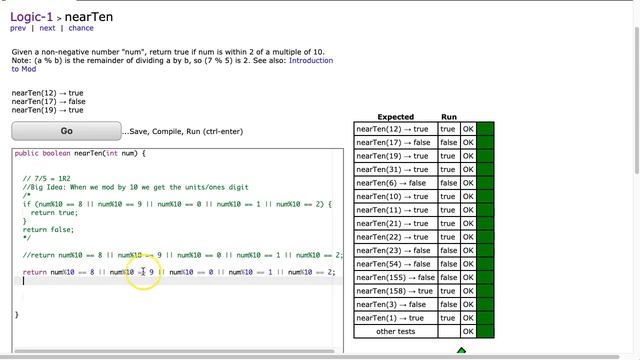Click the page vertical scrollbar
640x360 pixels.
point(637,100)
